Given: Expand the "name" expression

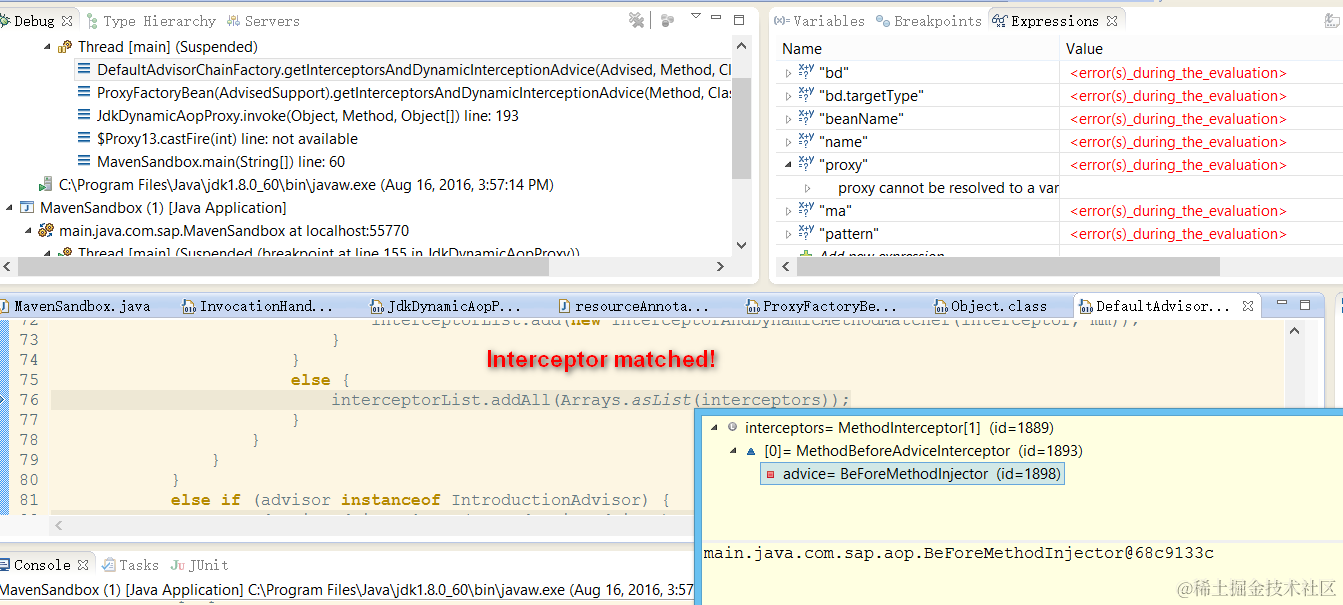Looking at the screenshot, I should (788, 142).
